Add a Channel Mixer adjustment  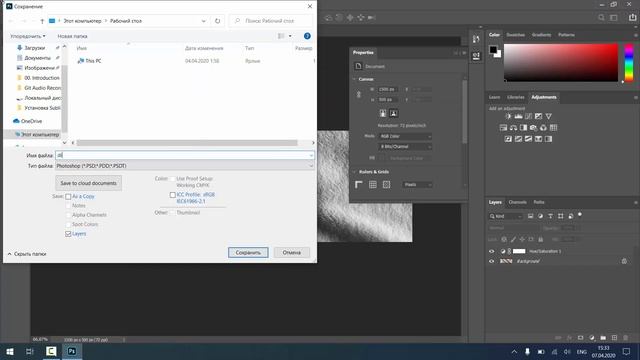pyautogui.click(x=543, y=128)
